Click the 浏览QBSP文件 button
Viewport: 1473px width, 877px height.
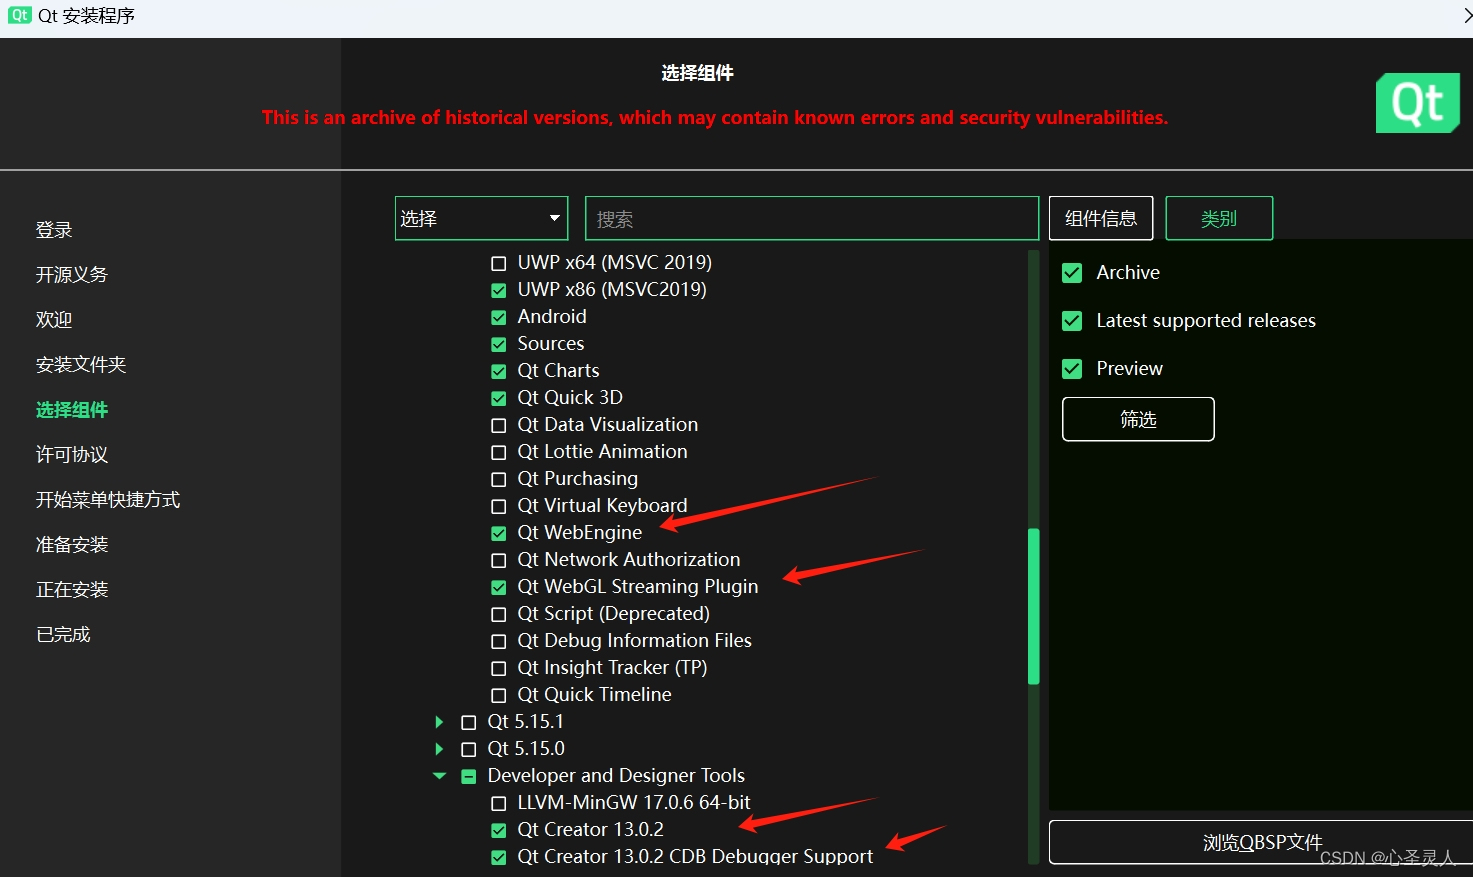pyautogui.click(x=1261, y=843)
